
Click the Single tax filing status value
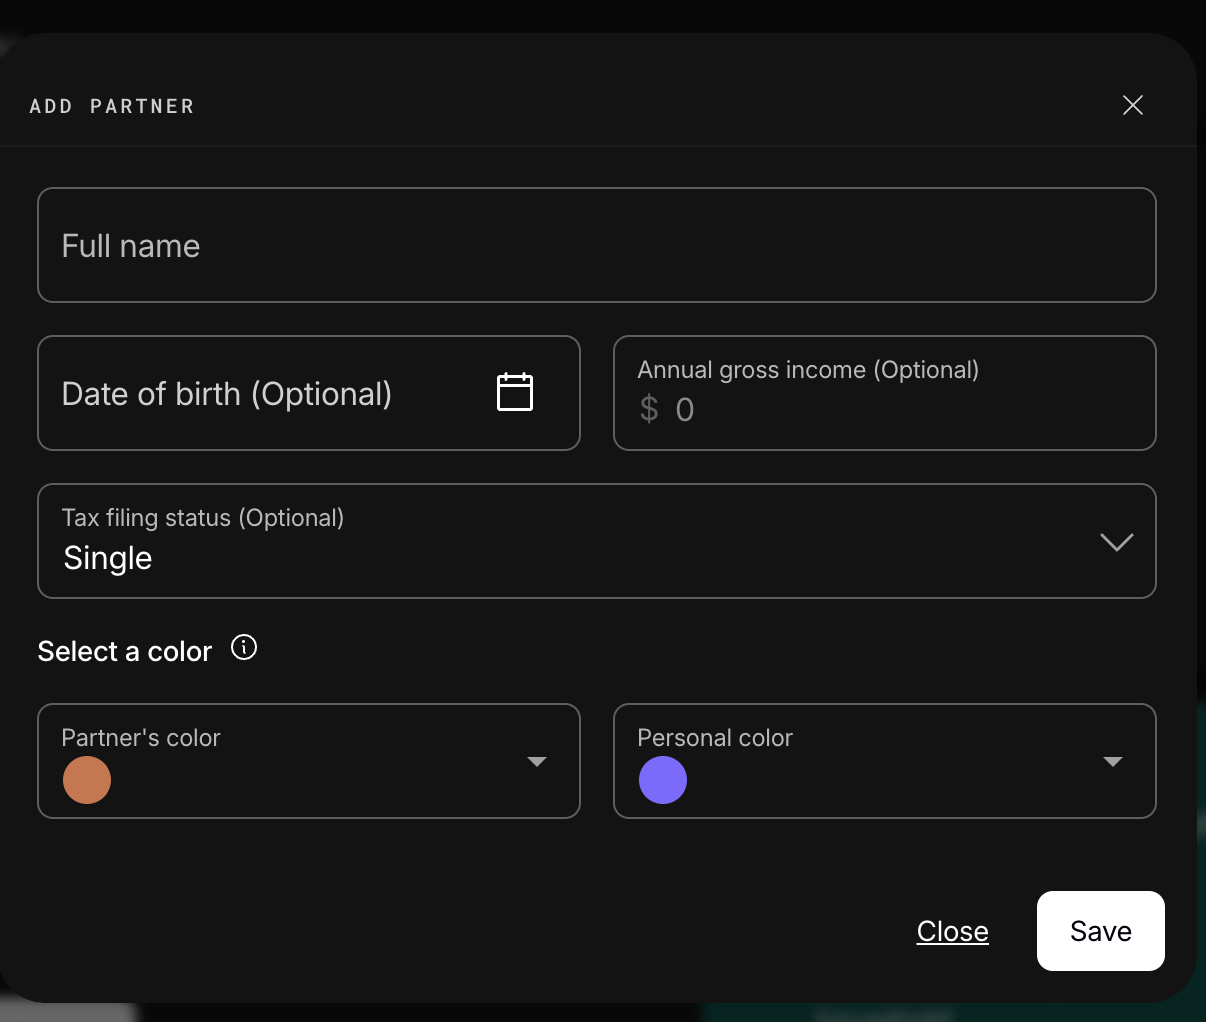click(108, 558)
